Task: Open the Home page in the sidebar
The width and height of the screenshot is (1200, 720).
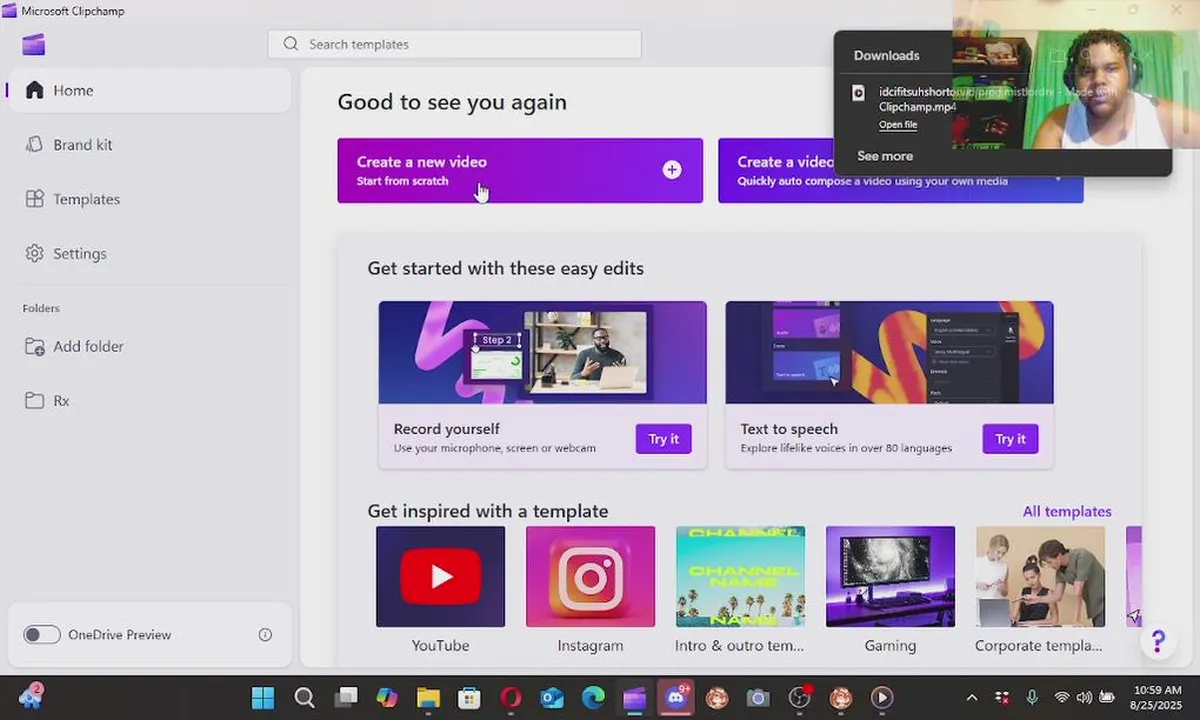Action: pyautogui.click(x=150, y=90)
